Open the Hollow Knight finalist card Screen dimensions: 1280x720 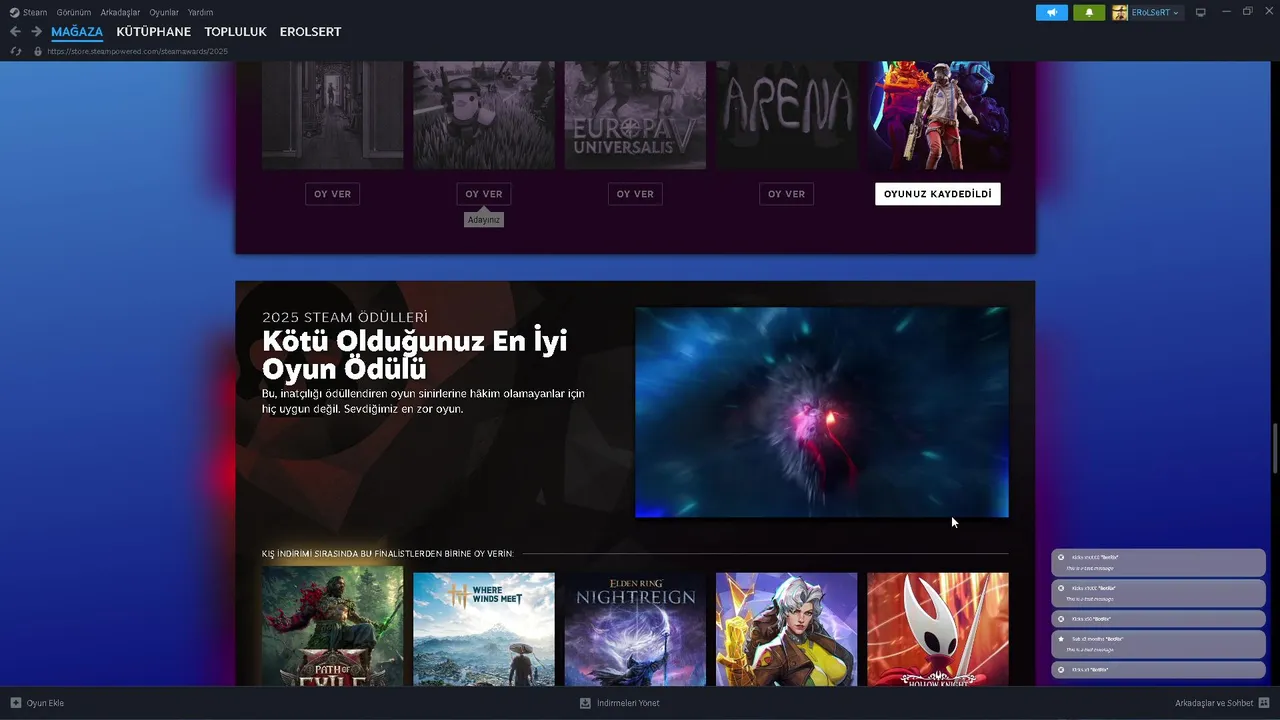tap(938, 628)
